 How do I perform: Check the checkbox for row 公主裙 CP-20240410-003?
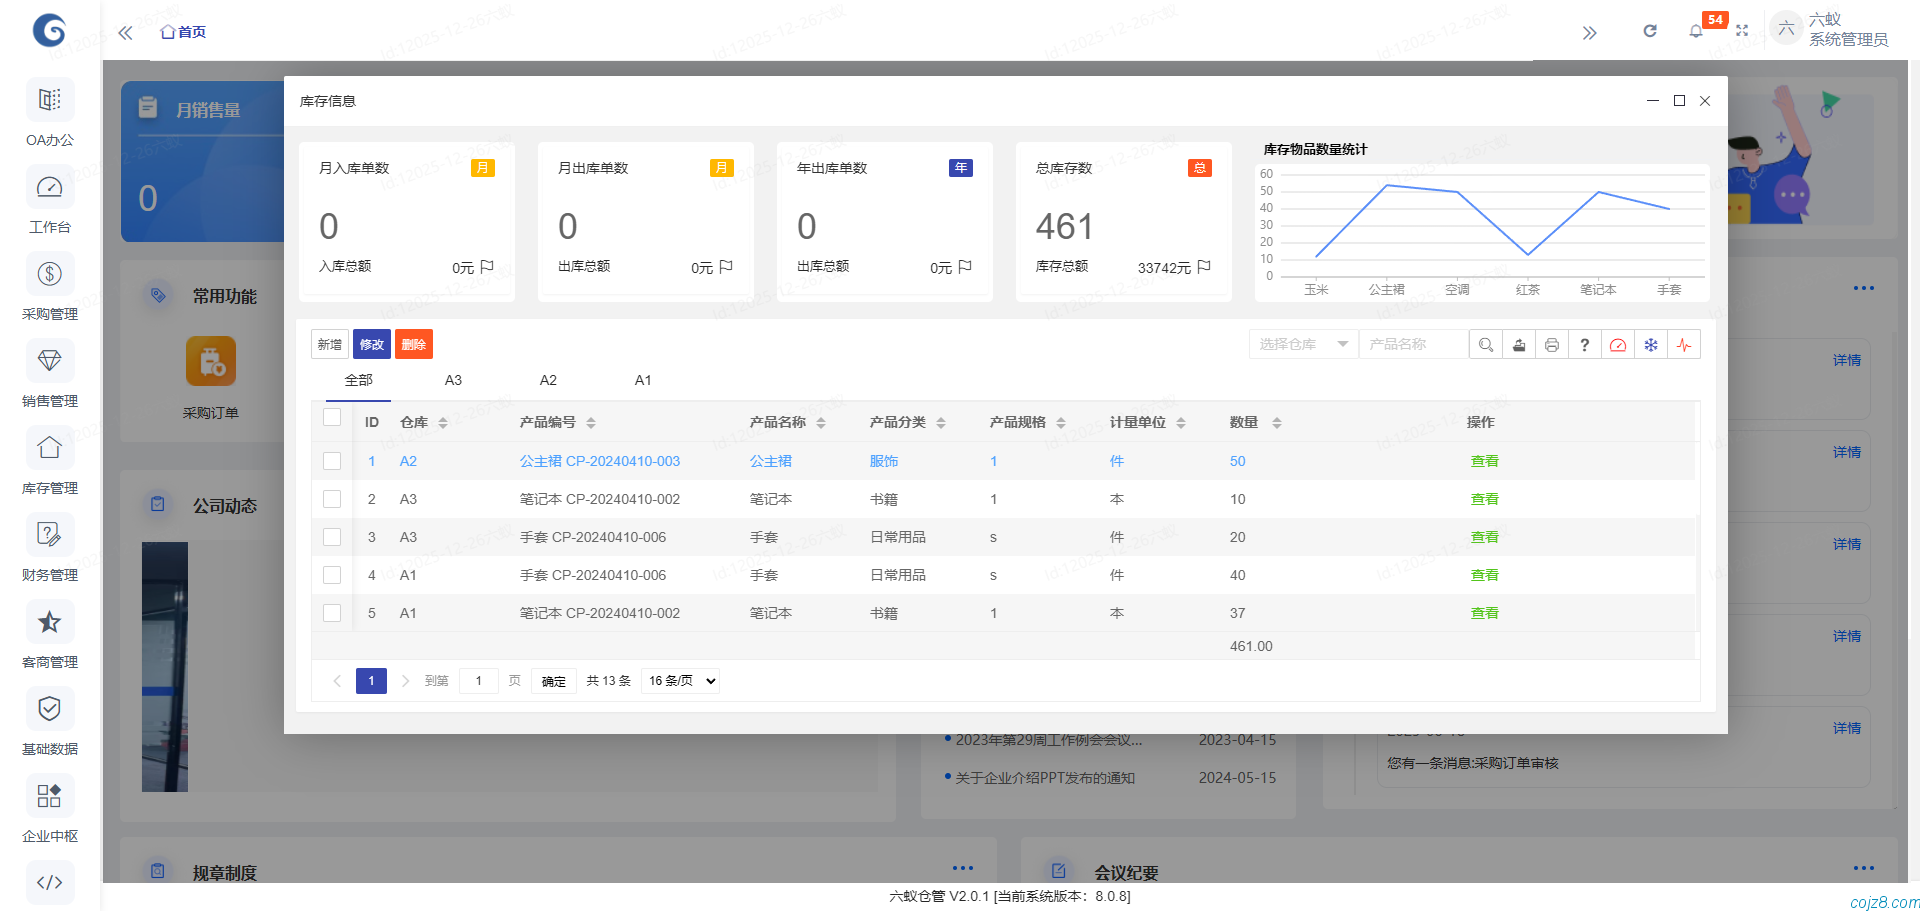(332, 461)
